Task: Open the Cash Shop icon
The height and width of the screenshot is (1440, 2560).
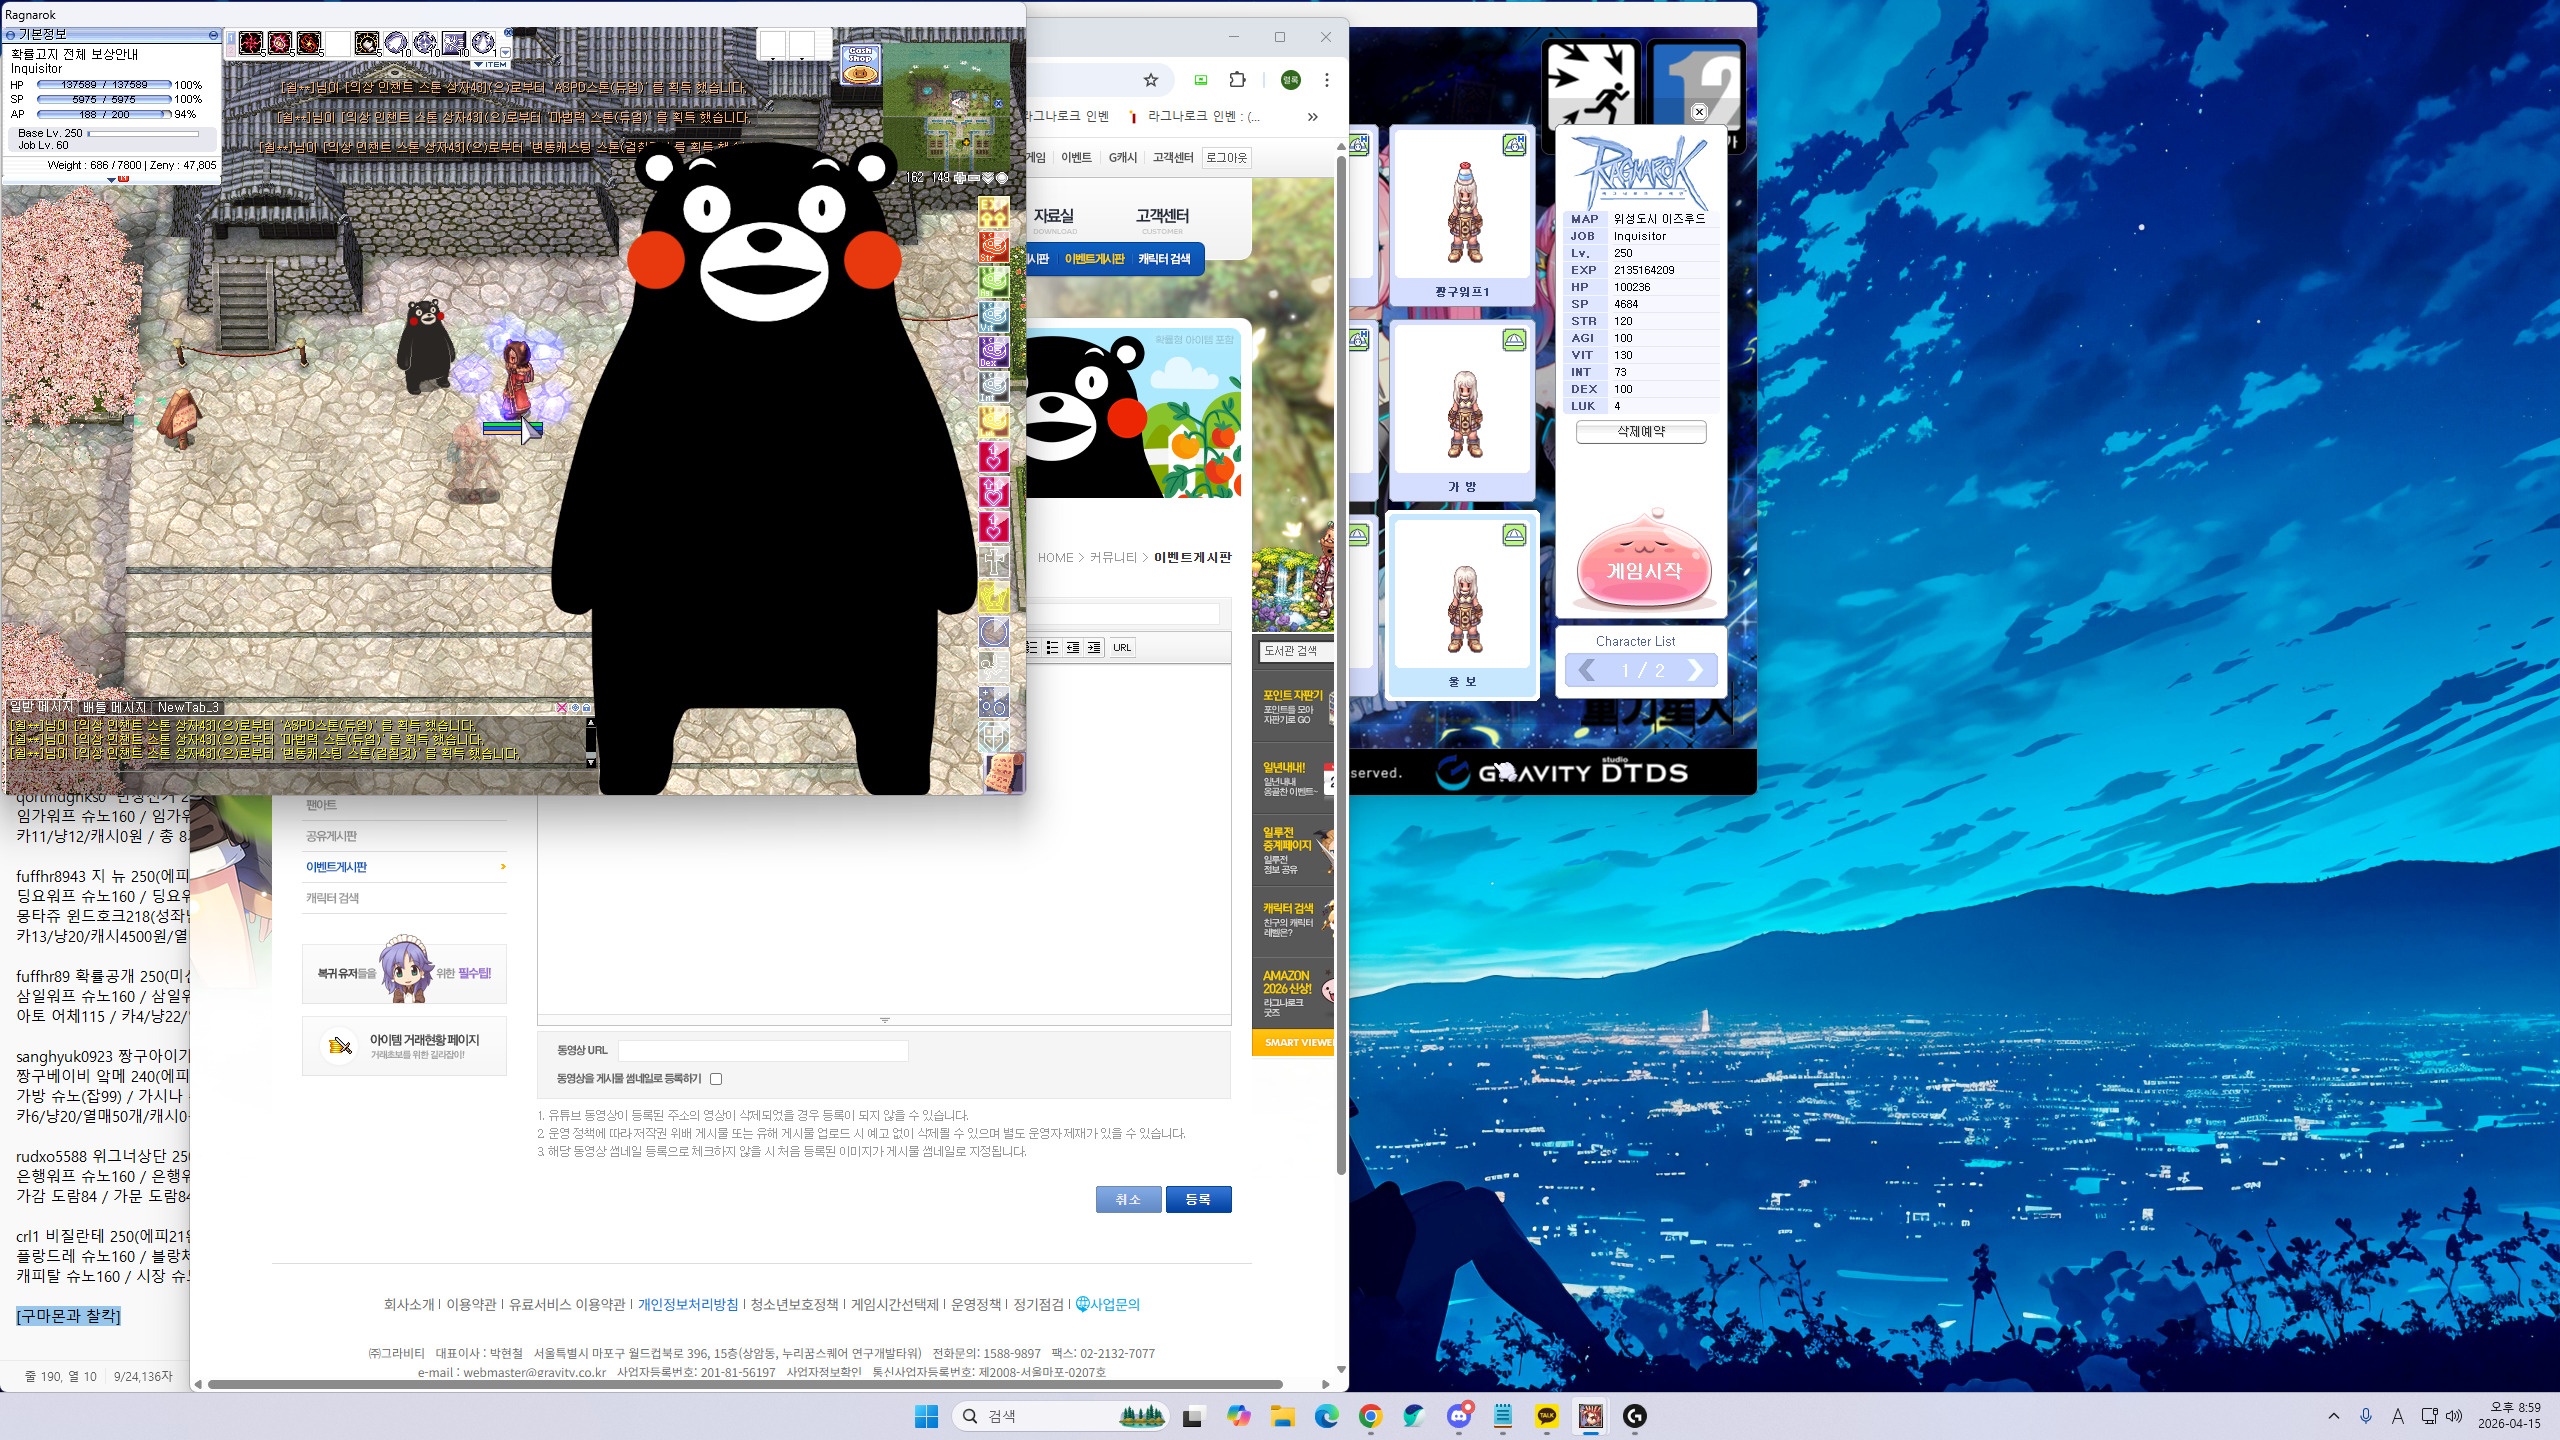Action: coord(860,65)
